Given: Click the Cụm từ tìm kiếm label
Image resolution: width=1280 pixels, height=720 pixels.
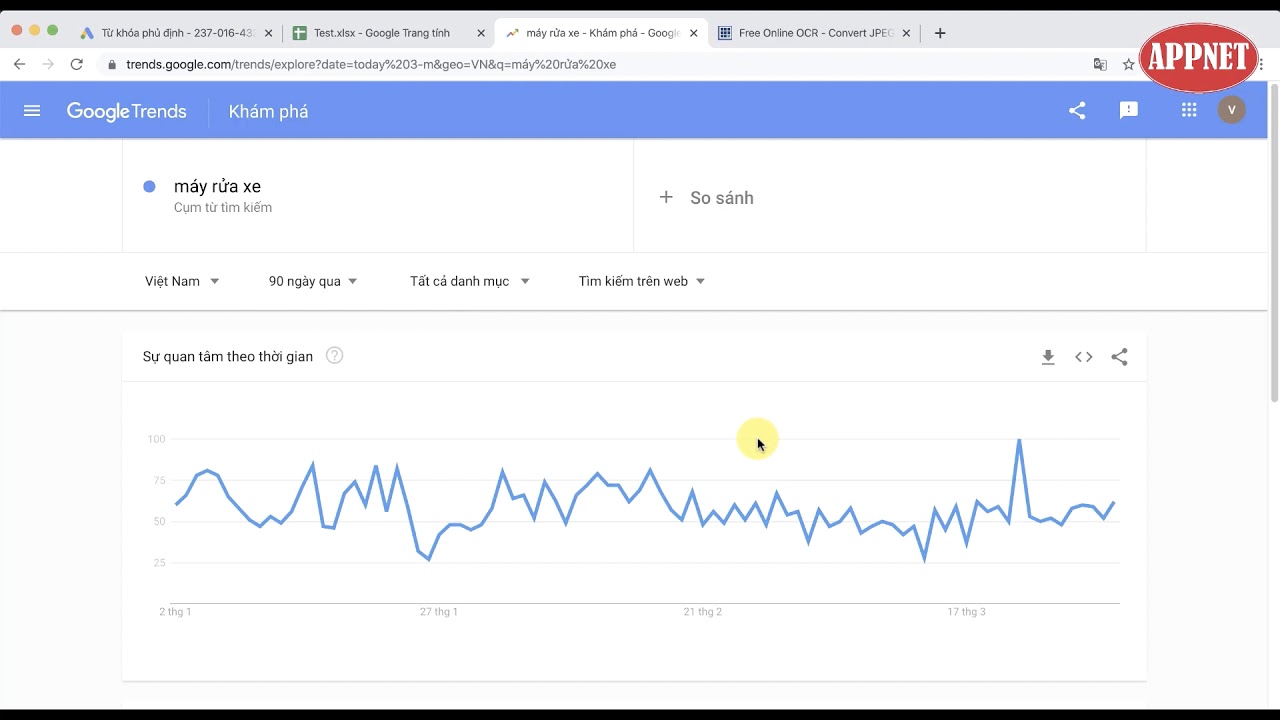Looking at the screenshot, I should tap(223, 208).
